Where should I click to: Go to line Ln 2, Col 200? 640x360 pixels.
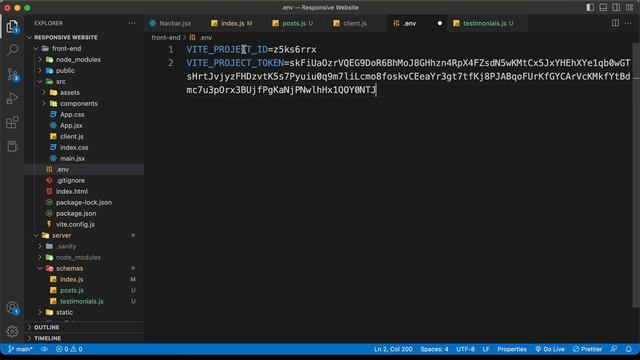(x=393, y=349)
